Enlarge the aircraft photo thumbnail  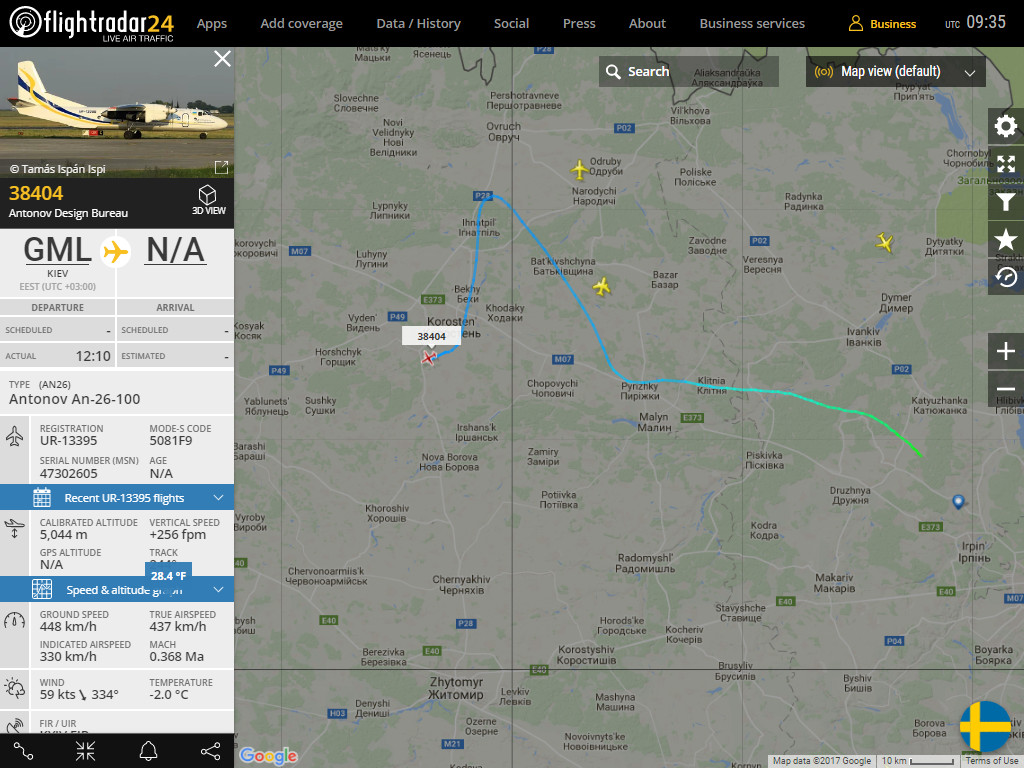pos(221,168)
